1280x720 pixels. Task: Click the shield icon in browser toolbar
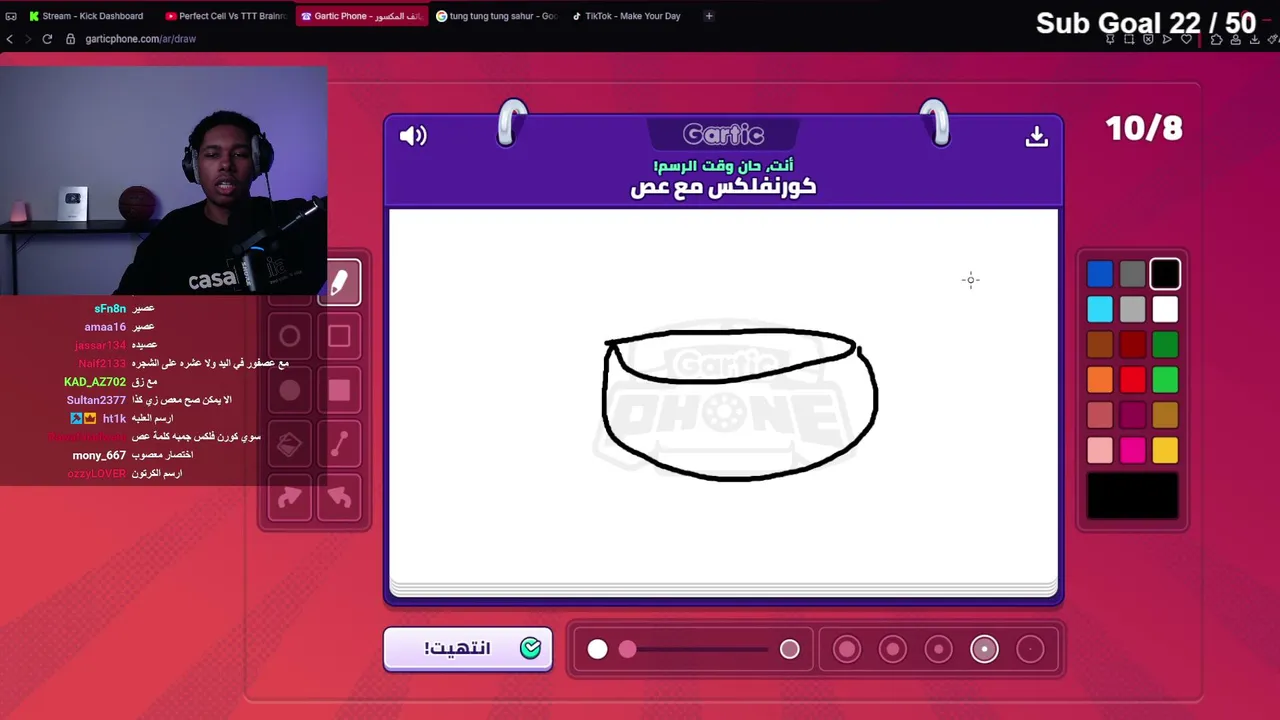[x=1148, y=40]
